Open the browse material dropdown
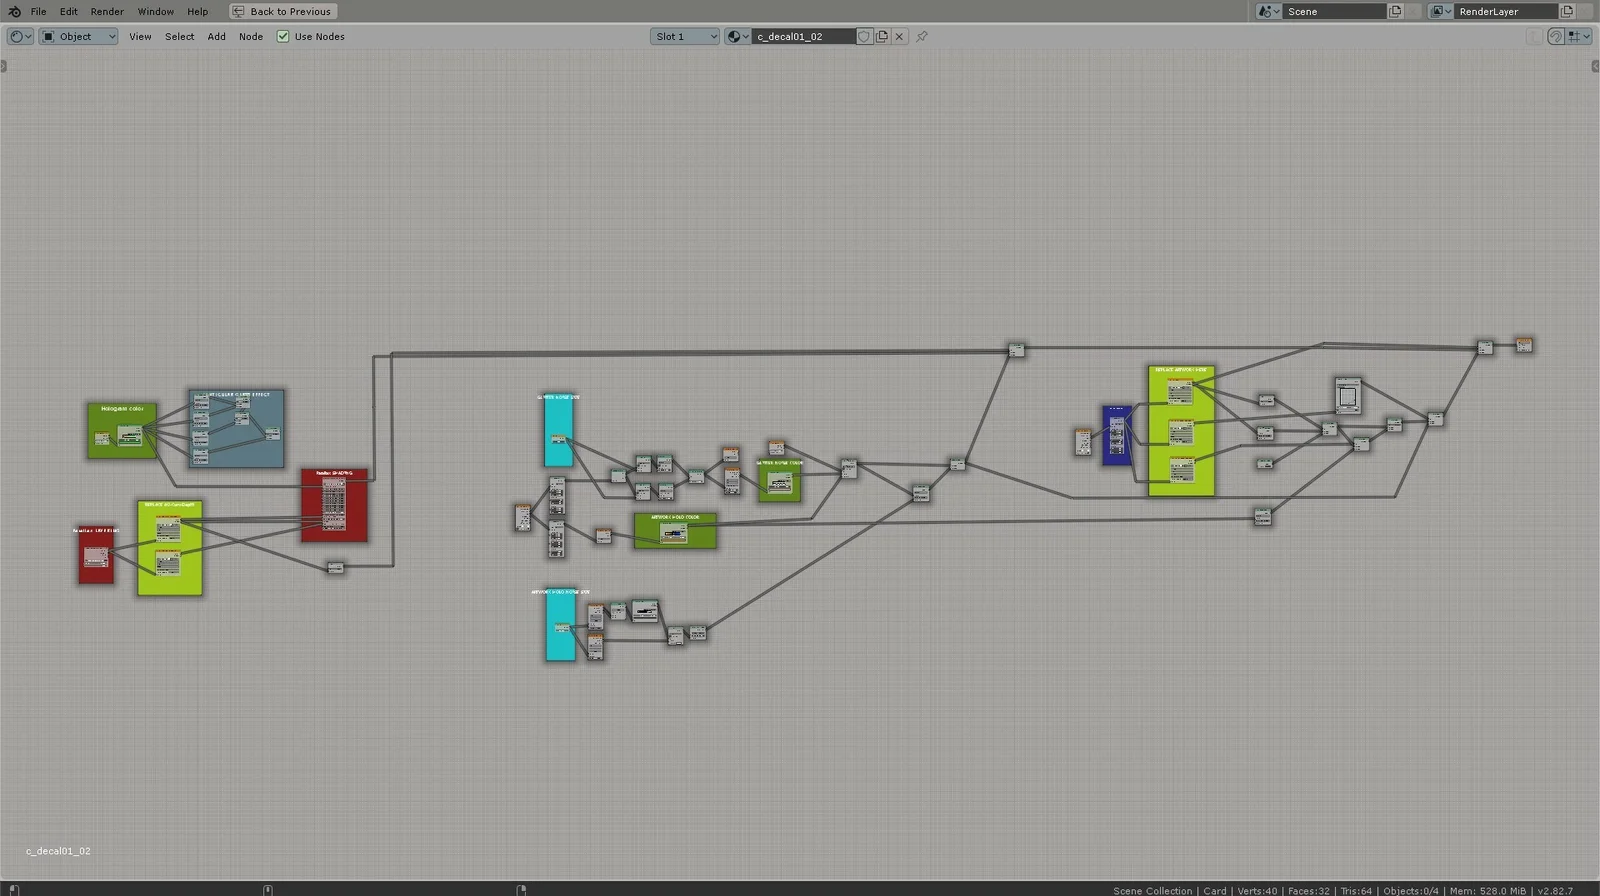This screenshot has height=896, width=1600. (x=737, y=36)
